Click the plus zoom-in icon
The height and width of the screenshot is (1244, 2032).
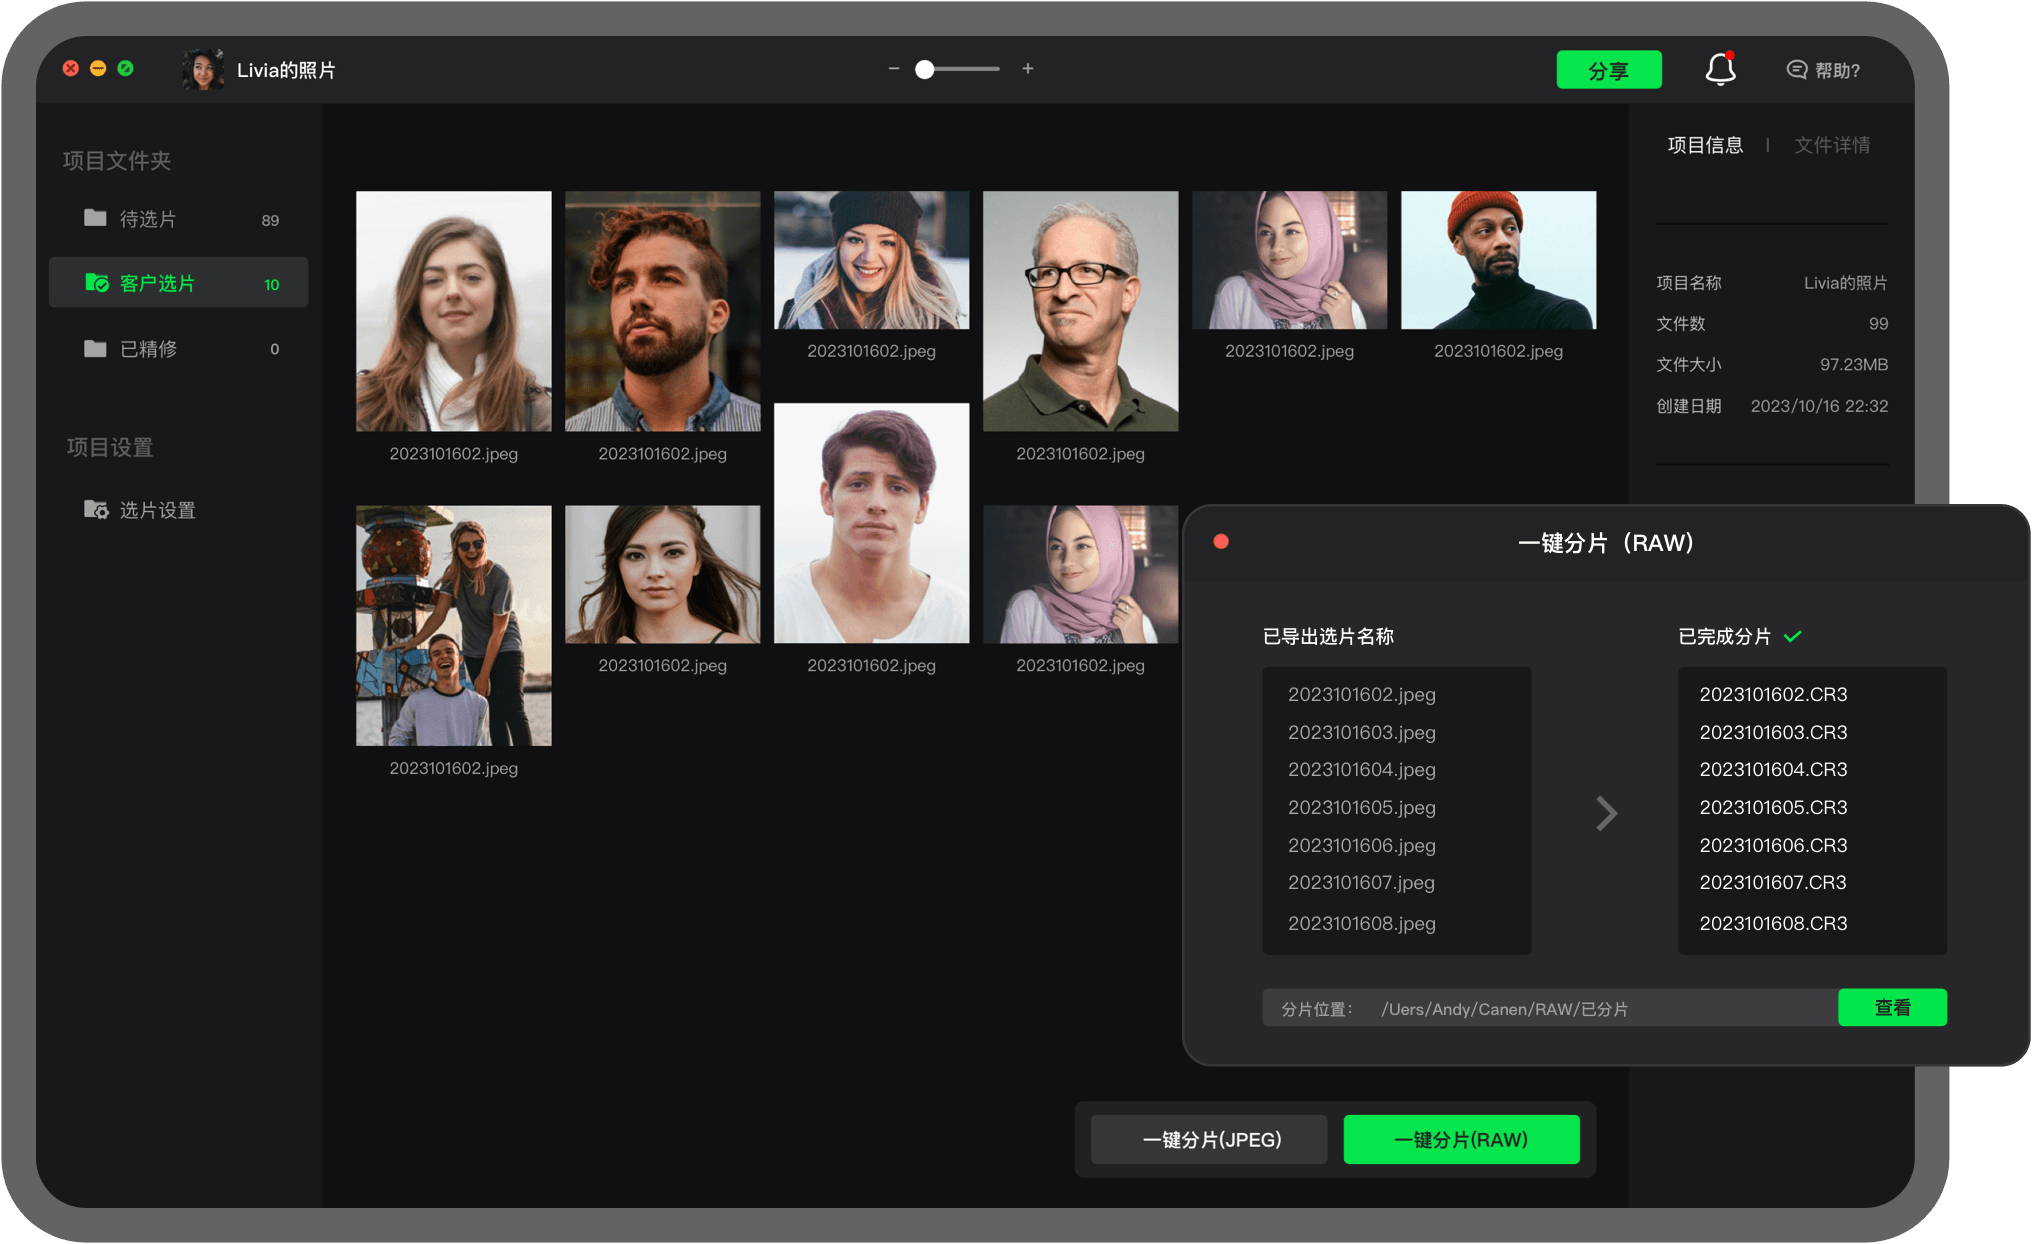coord(1027,69)
